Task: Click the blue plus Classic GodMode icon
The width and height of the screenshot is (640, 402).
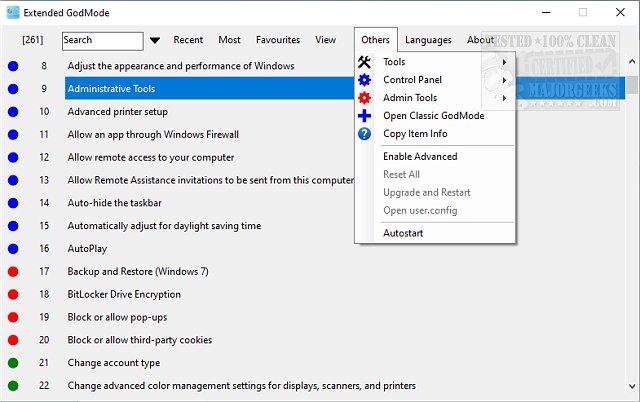Action: click(x=364, y=116)
